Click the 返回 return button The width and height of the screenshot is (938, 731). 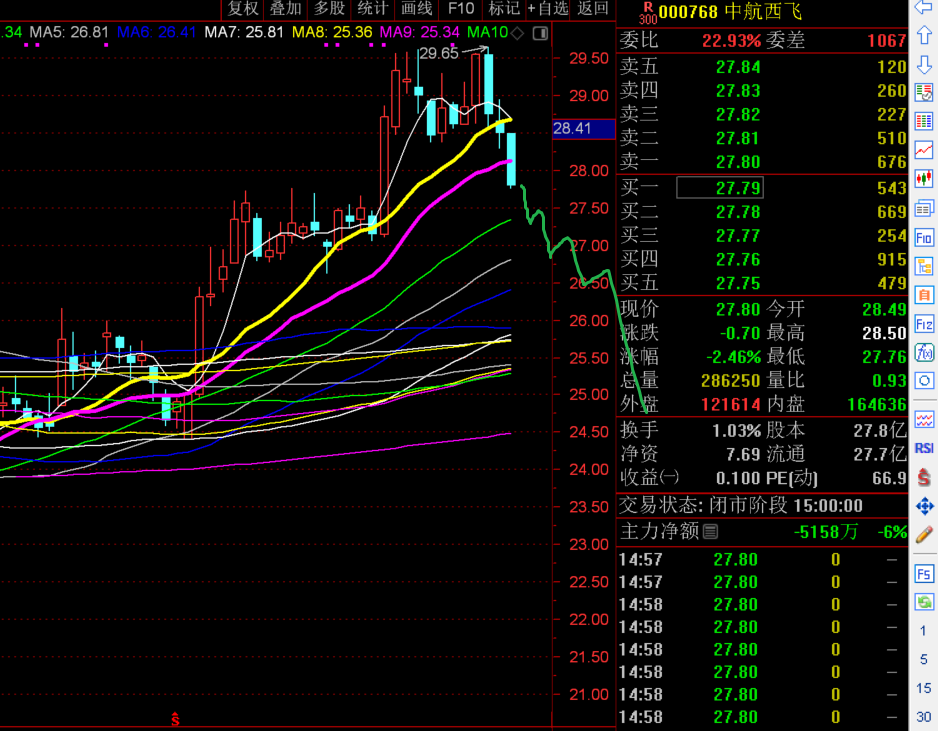pos(593,9)
